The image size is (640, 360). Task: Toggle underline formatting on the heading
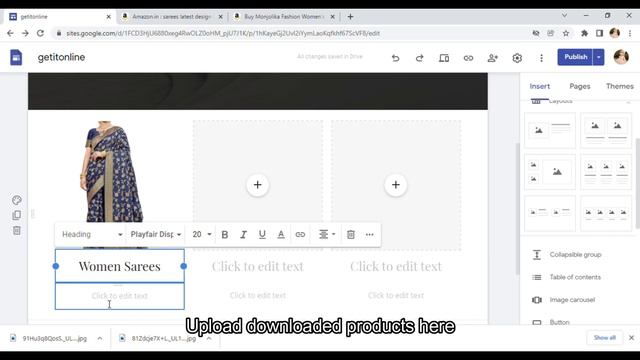coord(262,234)
